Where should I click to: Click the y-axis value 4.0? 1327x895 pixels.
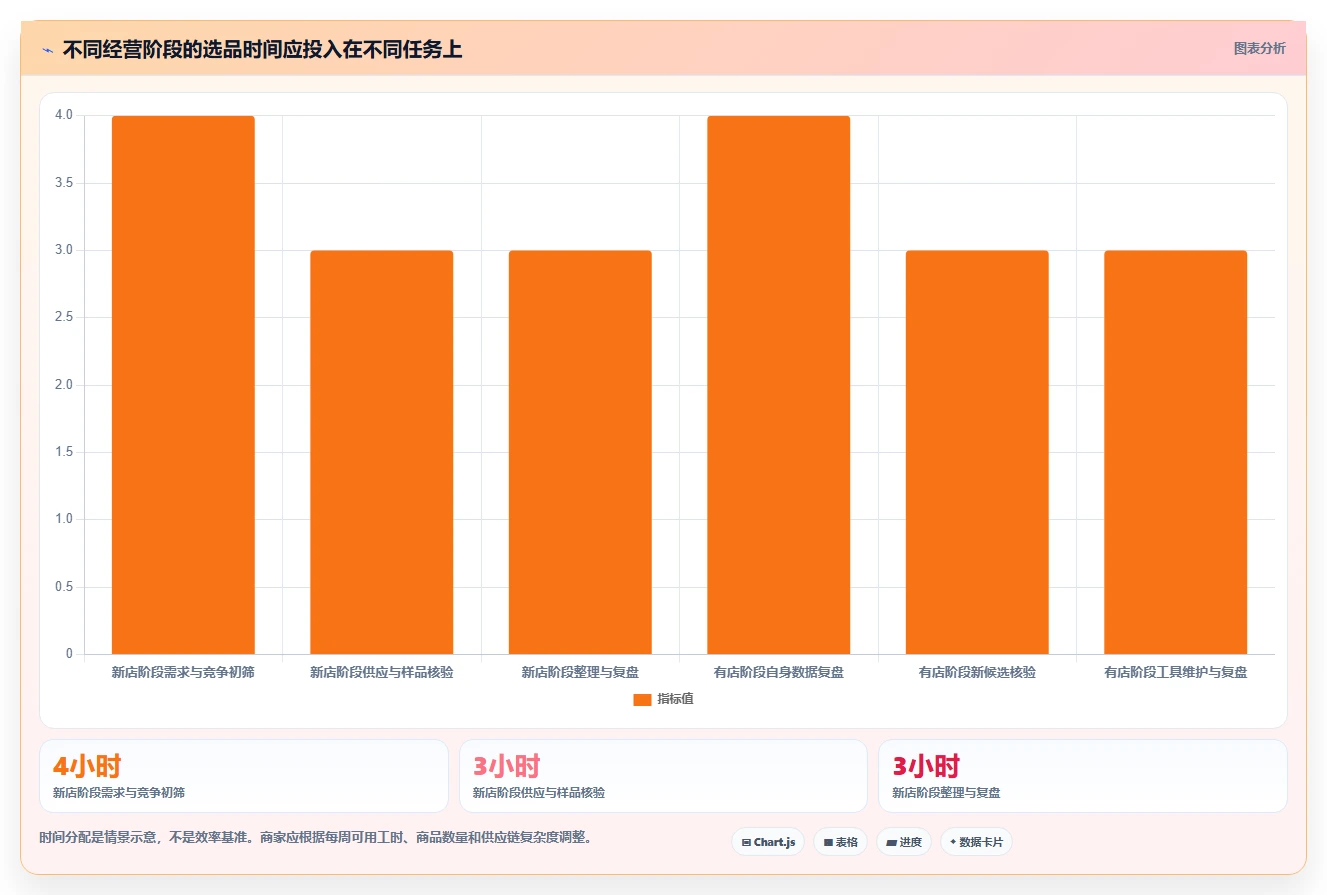coord(64,115)
